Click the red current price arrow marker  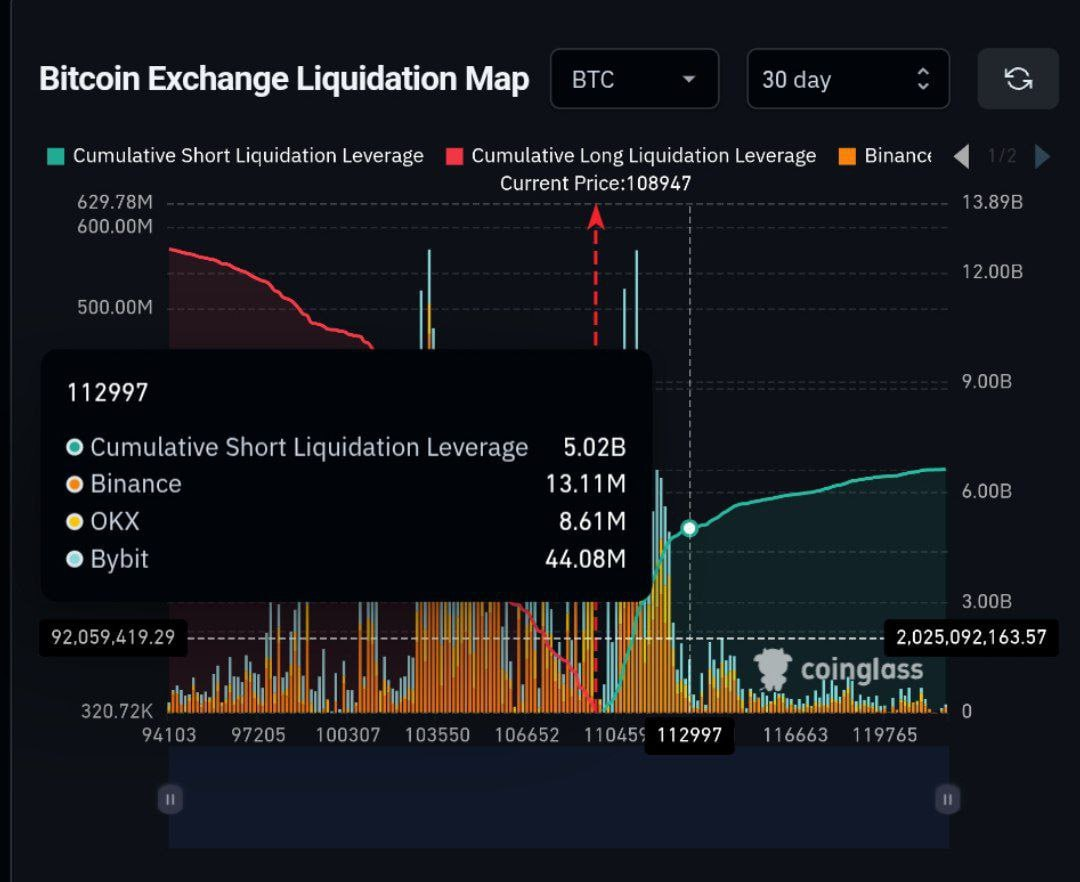point(596,217)
